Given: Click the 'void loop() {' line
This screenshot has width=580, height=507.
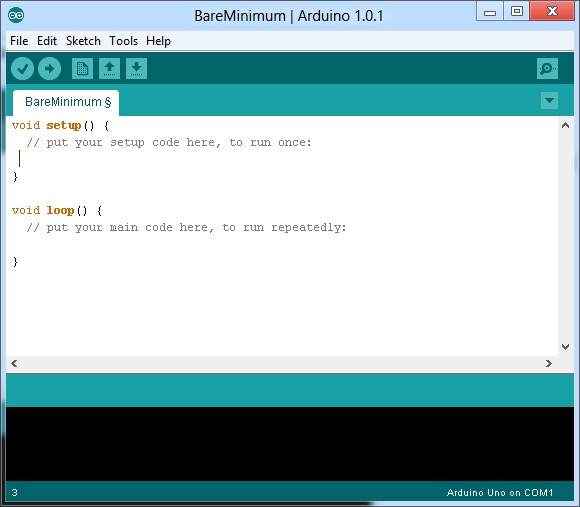Looking at the screenshot, I should (57, 210).
